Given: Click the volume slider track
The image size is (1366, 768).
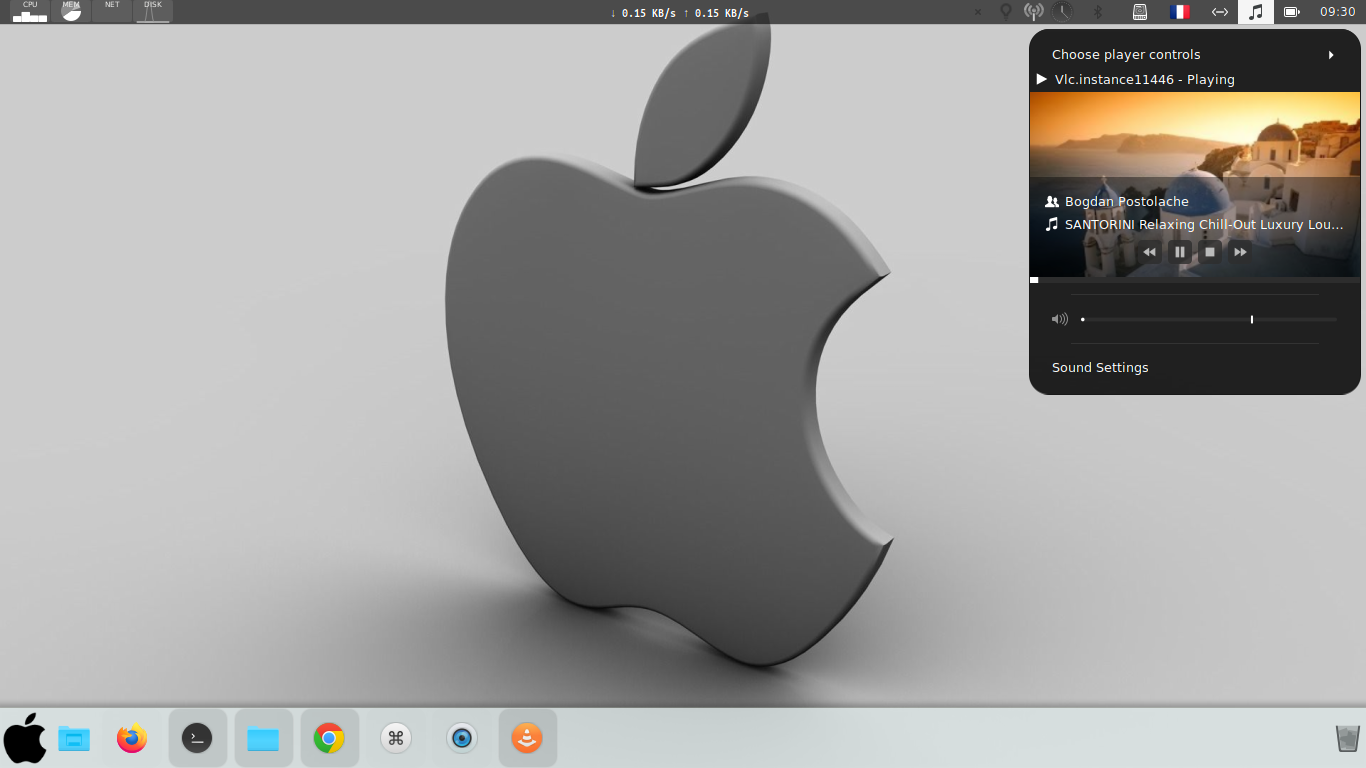Looking at the screenshot, I should click(1209, 319).
